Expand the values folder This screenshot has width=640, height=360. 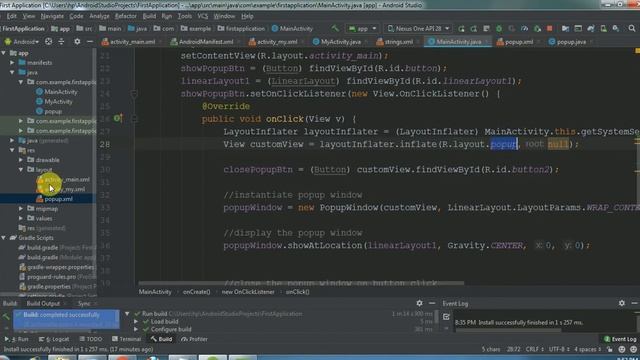click(21, 218)
